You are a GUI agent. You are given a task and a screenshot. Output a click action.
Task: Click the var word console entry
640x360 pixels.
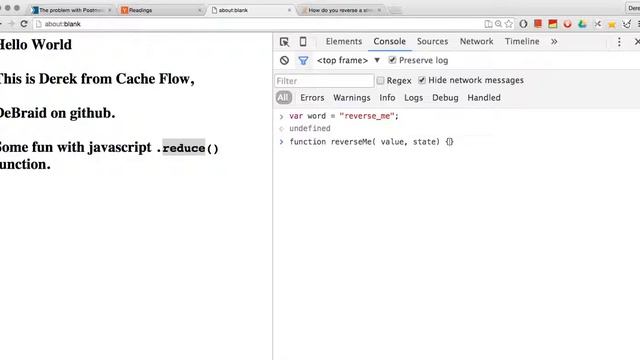(344, 116)
